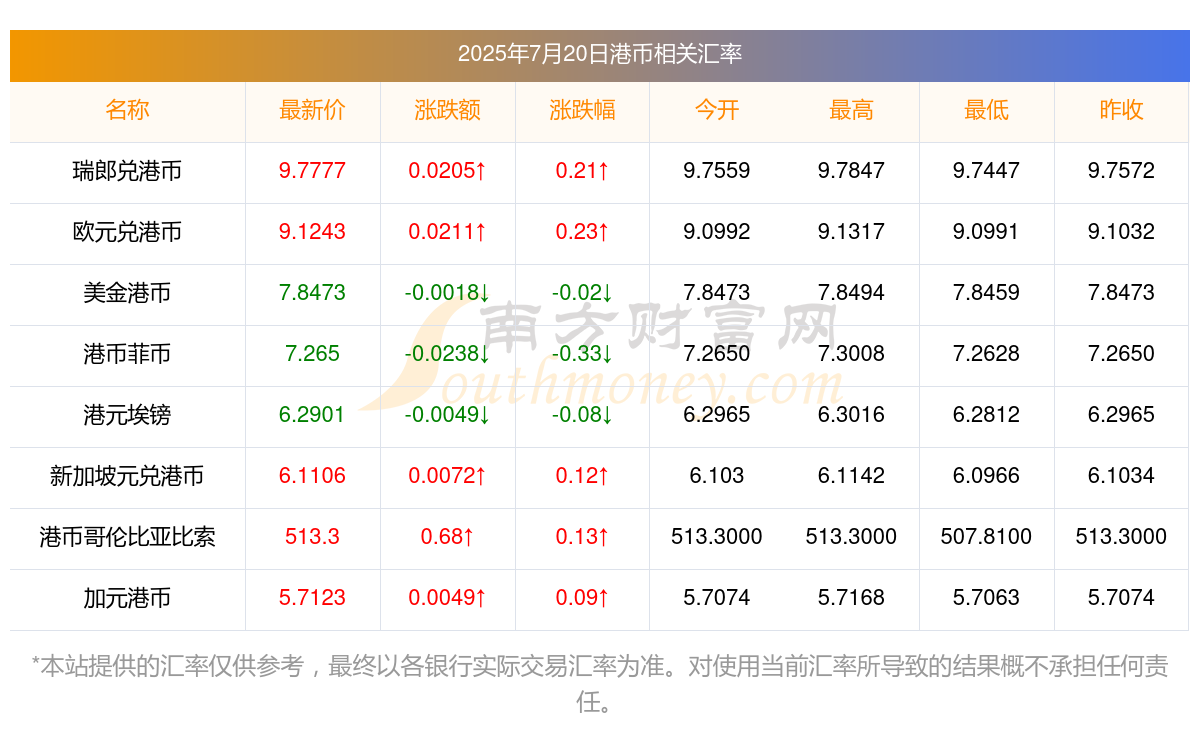Click change percent -0.02↓

582,293
